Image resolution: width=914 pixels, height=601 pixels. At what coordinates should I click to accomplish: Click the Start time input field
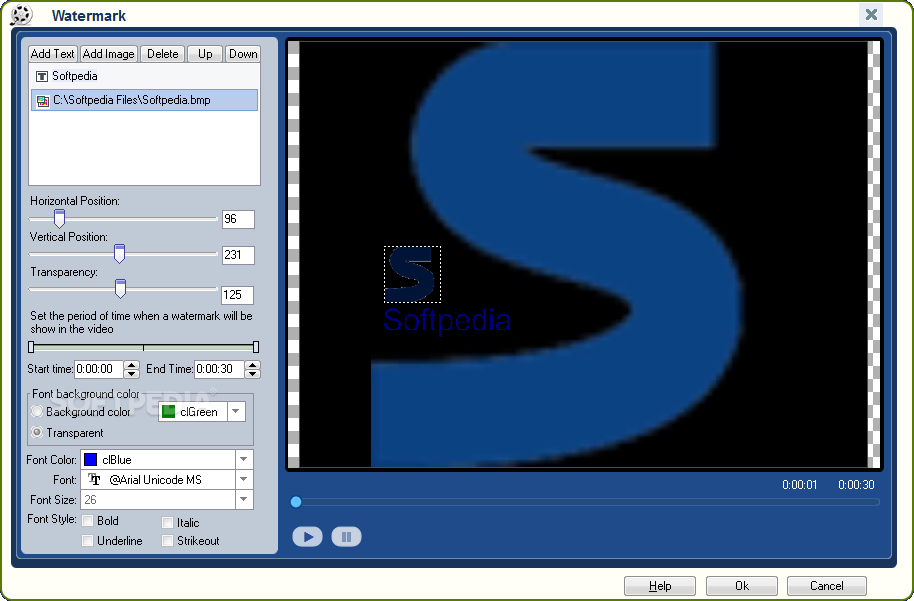[x=99, y=369]
